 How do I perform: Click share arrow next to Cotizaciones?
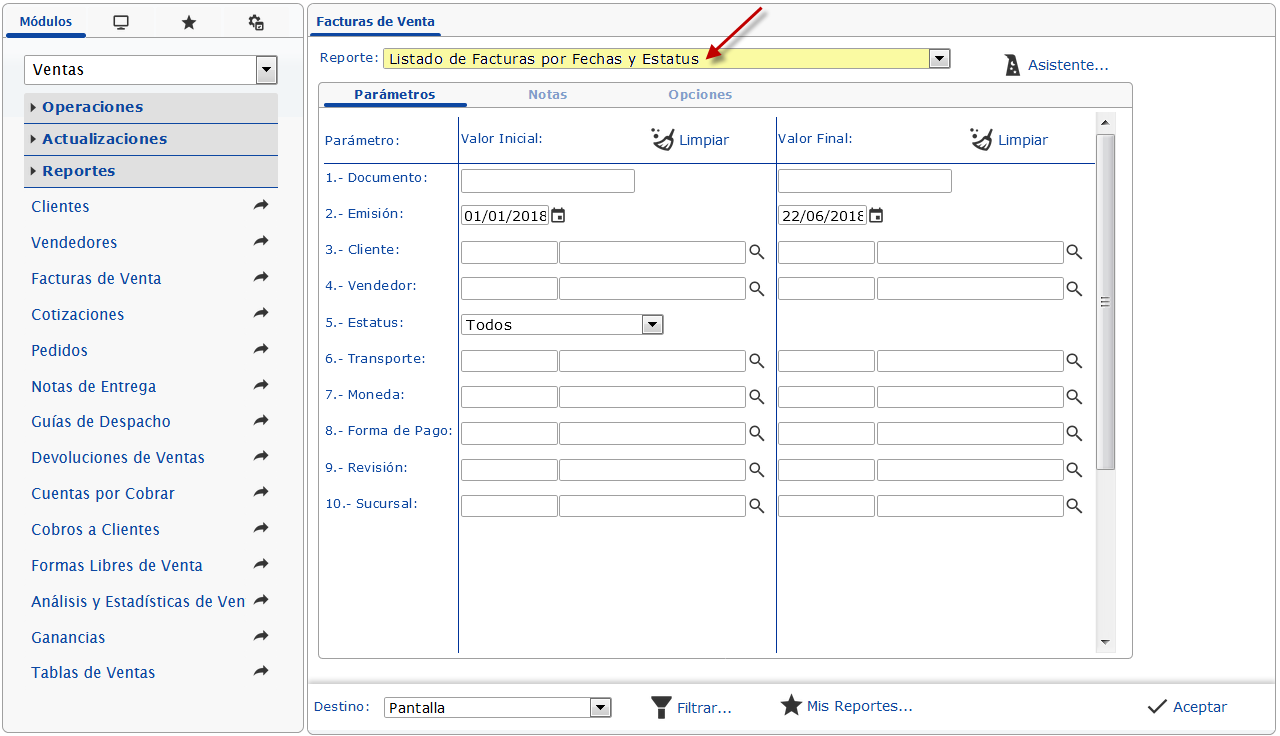tap(261, 313)
